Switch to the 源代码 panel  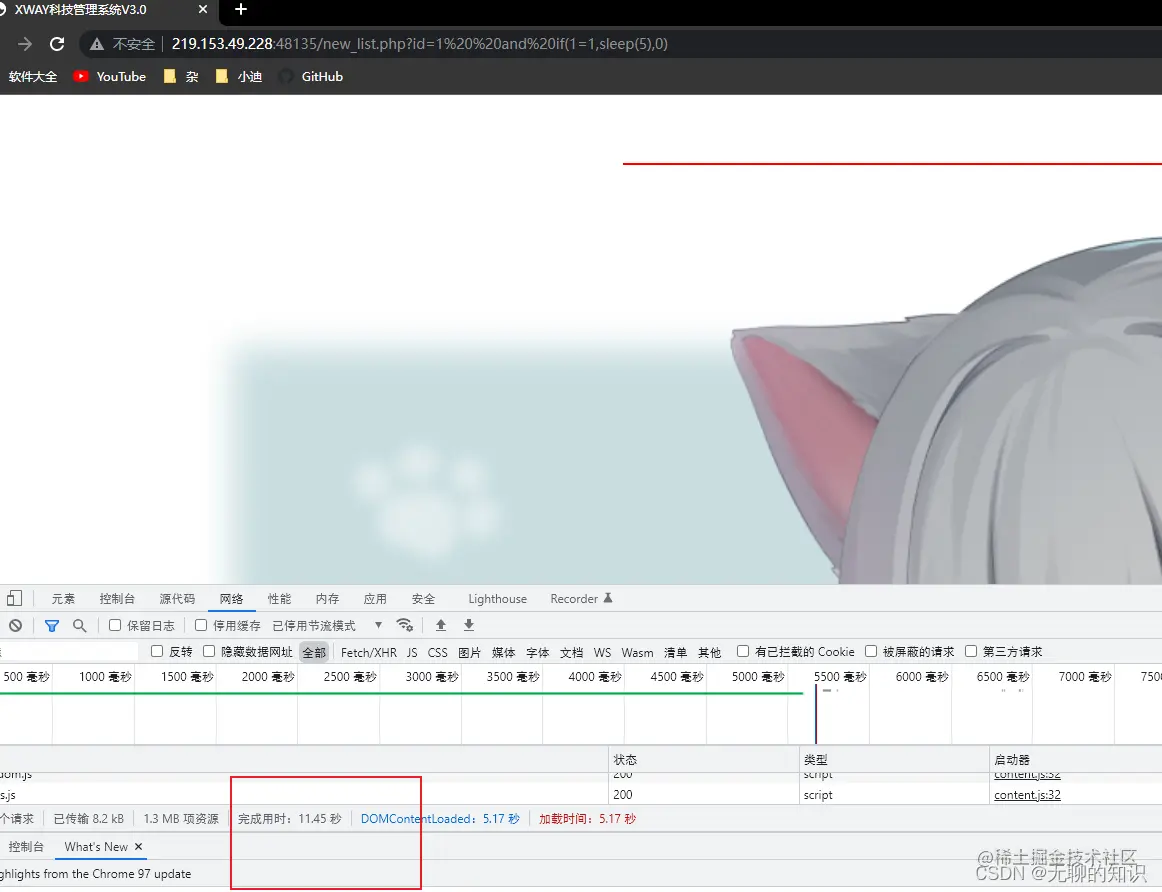click(x=177, y=599)
